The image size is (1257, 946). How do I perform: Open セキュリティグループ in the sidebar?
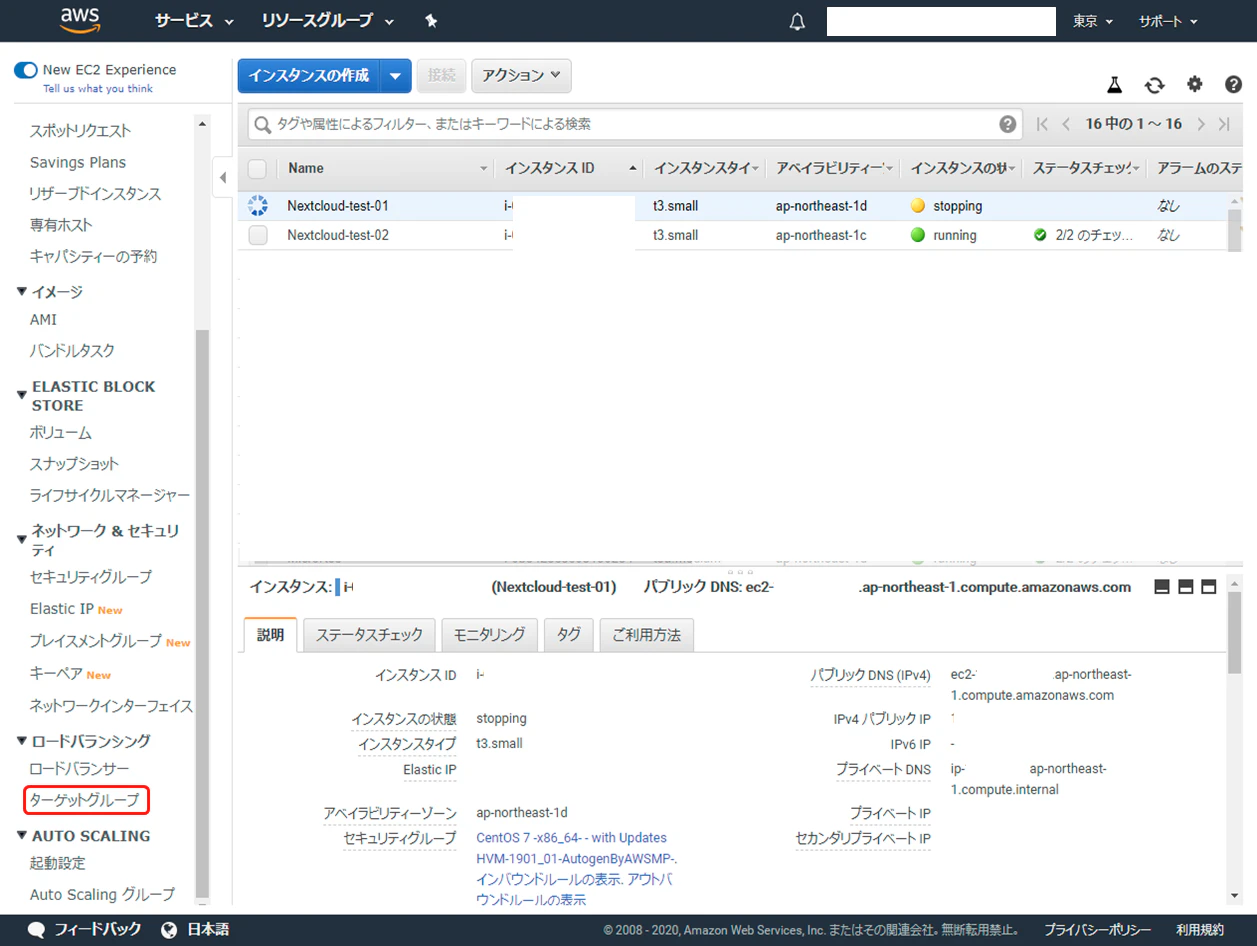coord(91,577)
